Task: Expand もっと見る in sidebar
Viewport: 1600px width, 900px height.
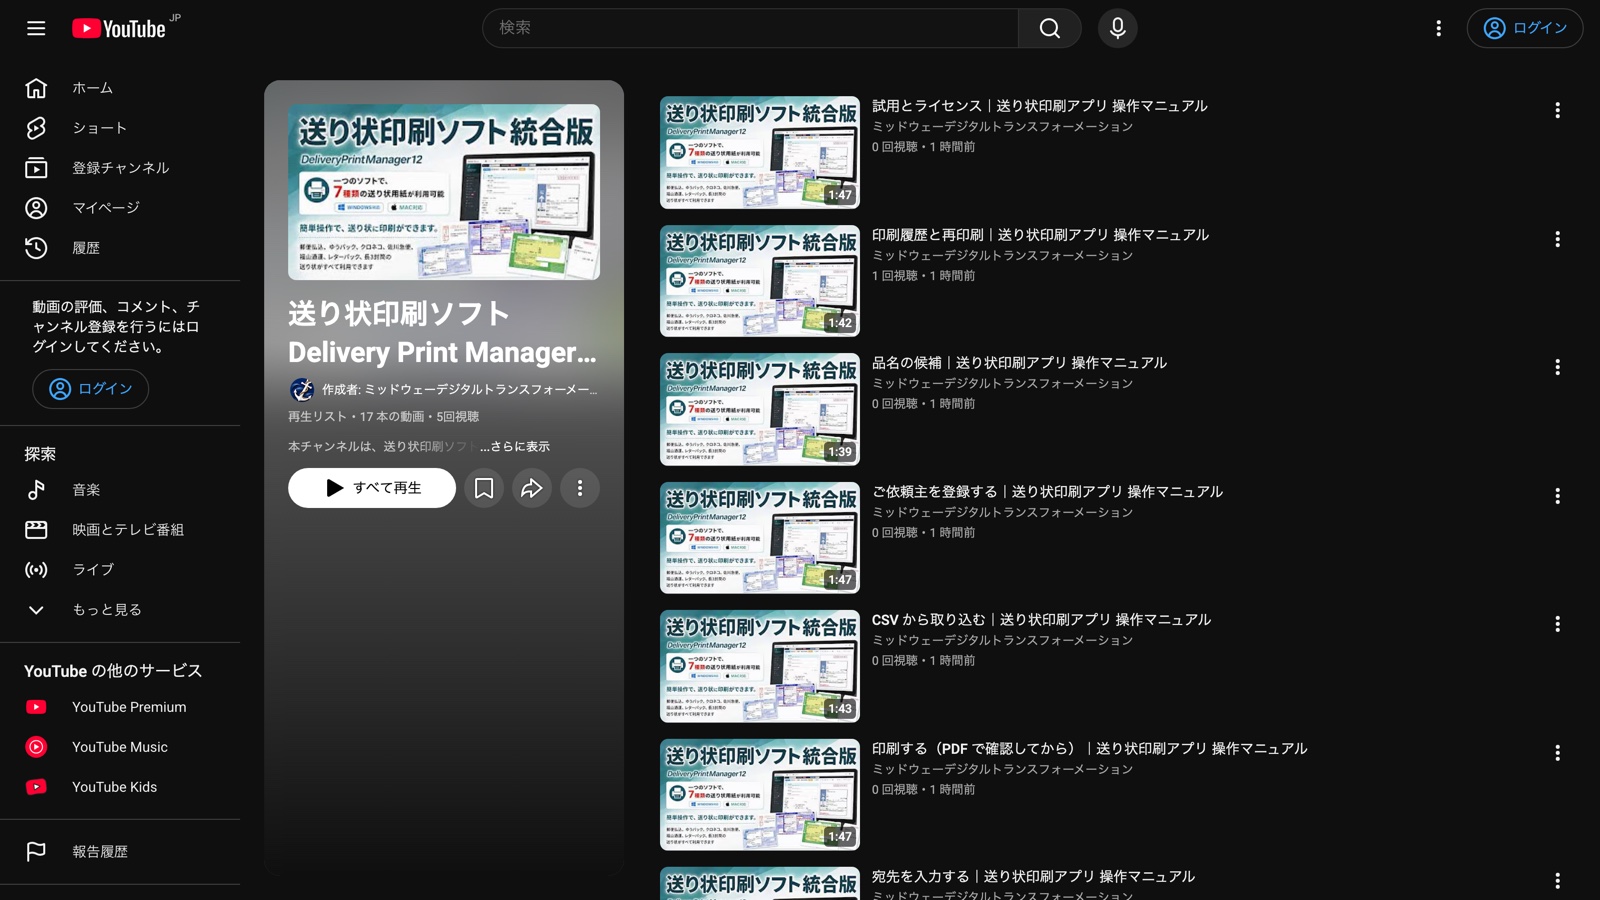Action: [120, 610]
